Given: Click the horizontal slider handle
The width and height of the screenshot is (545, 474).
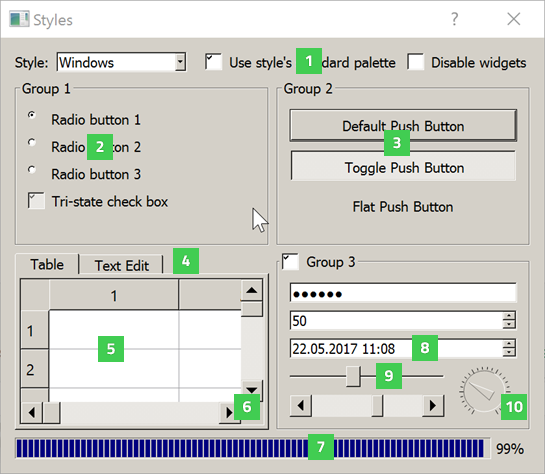Looking at the screenshot, I should point(353,376).
